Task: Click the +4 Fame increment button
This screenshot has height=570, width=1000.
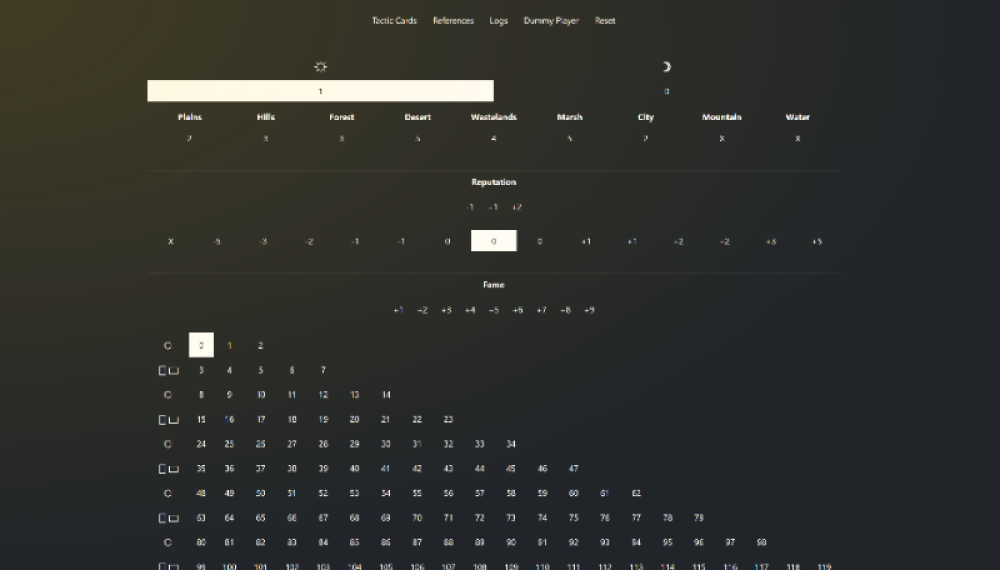Action: click(x=469, y=310)
